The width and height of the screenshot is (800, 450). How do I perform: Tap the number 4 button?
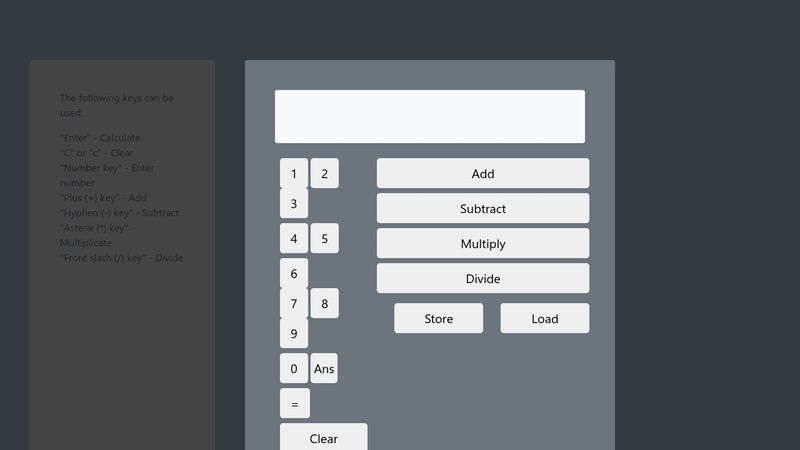(x=293, y=239)
